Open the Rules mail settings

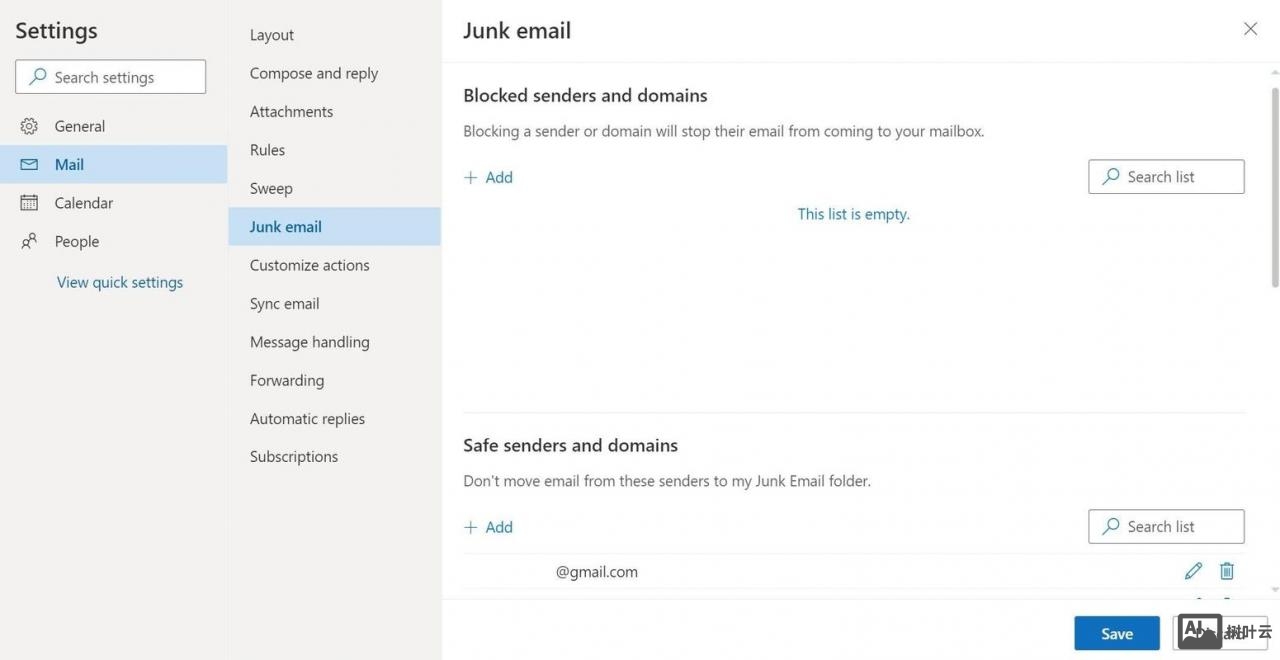coord(267,150)
